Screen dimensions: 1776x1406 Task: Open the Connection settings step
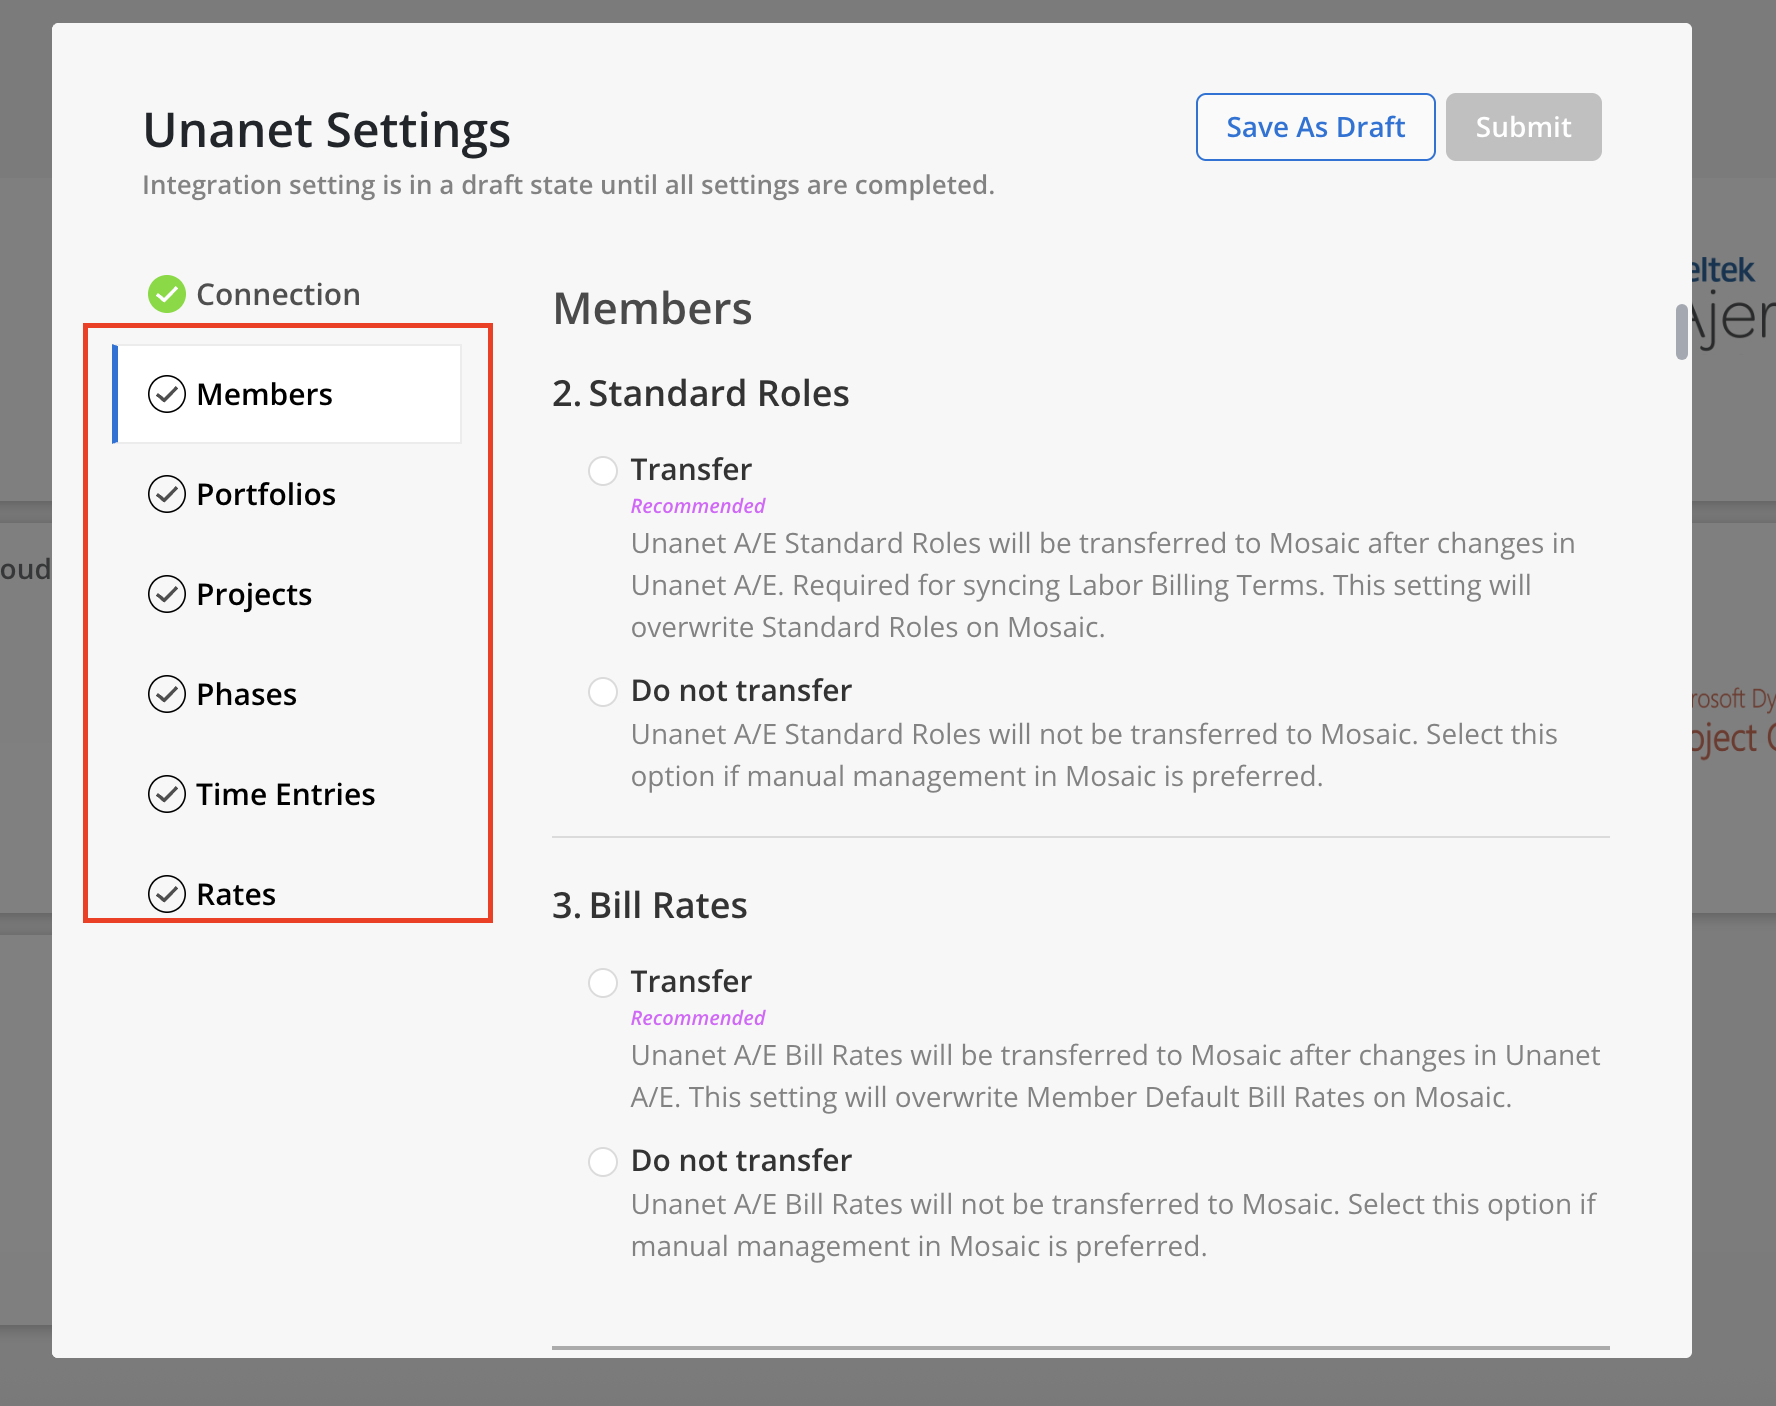coord(278,294)
